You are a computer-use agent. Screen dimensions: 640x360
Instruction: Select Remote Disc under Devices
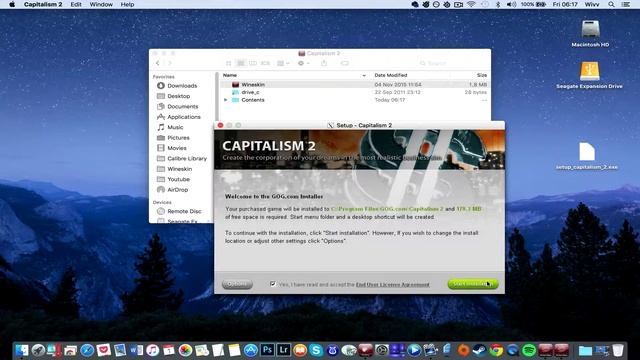point(184,211)
